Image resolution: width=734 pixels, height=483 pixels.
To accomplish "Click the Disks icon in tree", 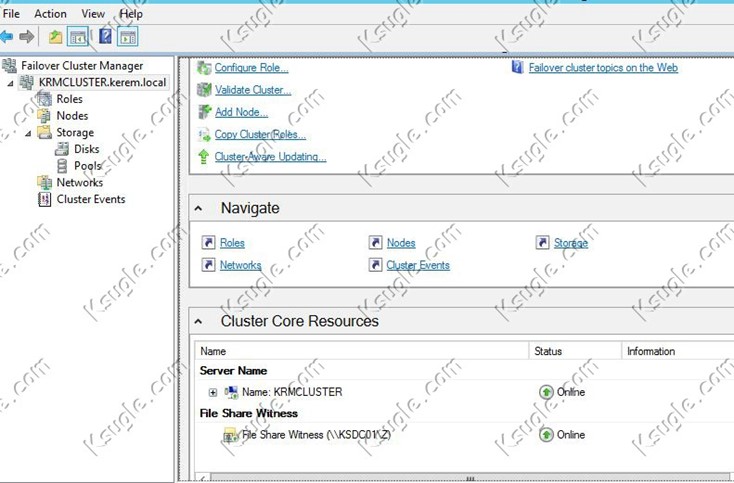I will point(62,149).
